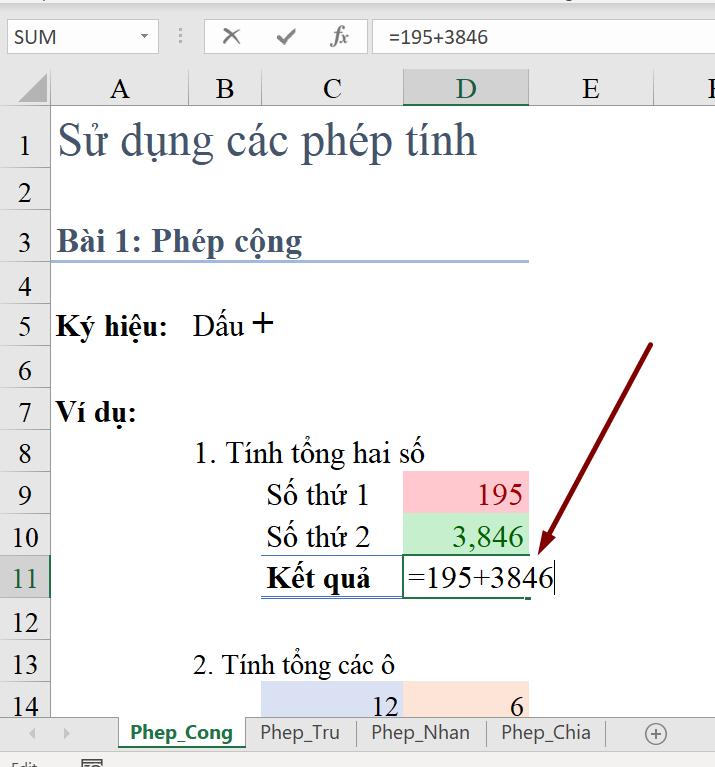Select row 2 header

tap(25, 190)
